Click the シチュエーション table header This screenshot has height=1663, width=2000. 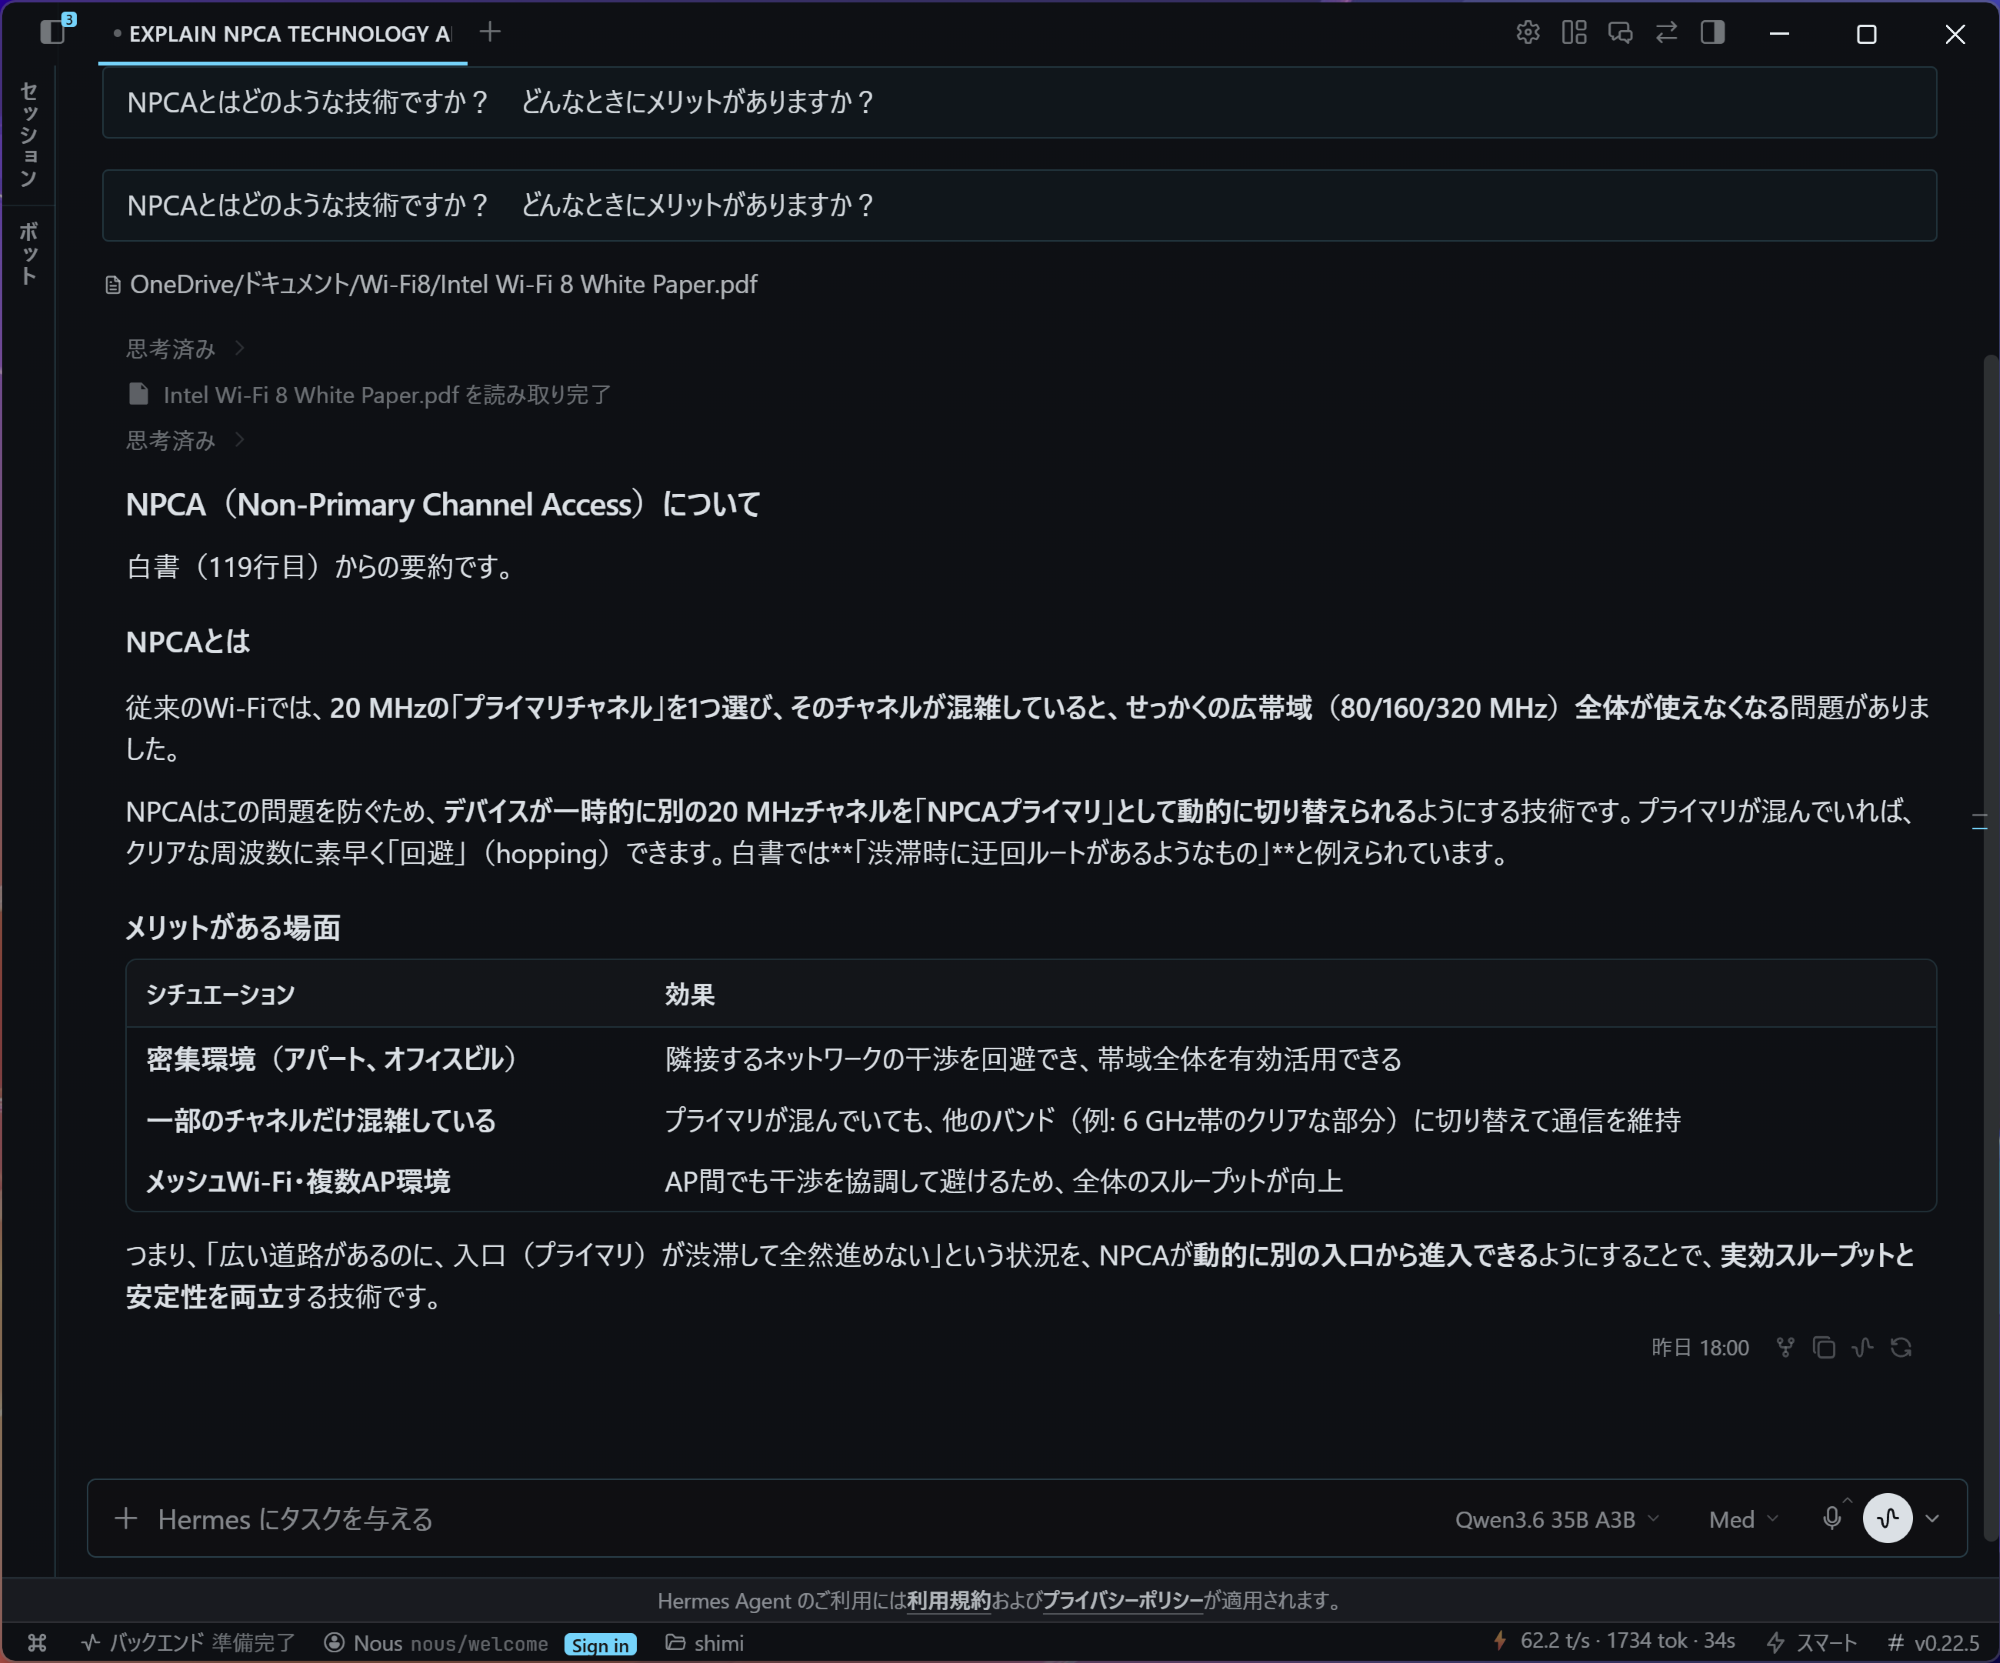[x=220, y=994]
